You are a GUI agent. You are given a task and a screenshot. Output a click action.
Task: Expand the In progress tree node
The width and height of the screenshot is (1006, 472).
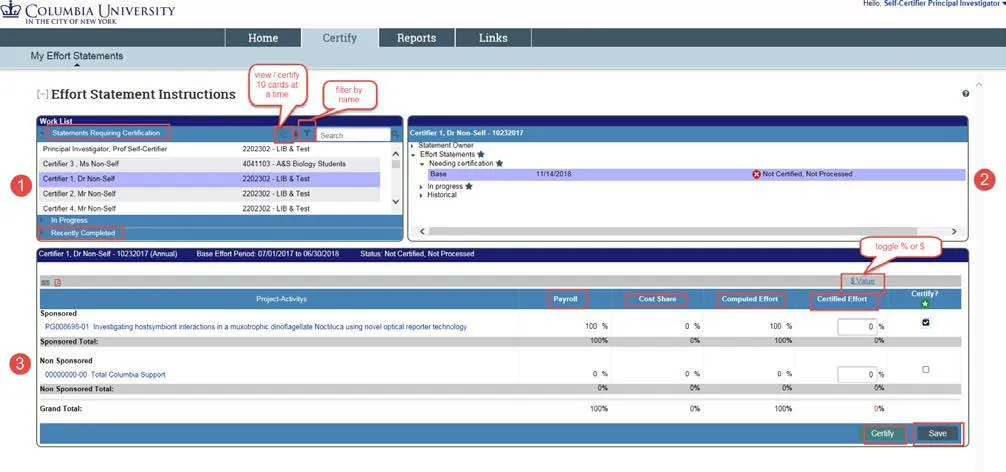coord(421,187)
